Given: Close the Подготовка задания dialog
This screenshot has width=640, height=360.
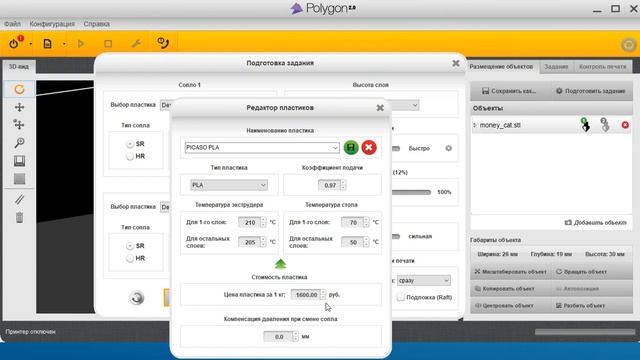Looking at the screenshot, I should click(456, 63).
